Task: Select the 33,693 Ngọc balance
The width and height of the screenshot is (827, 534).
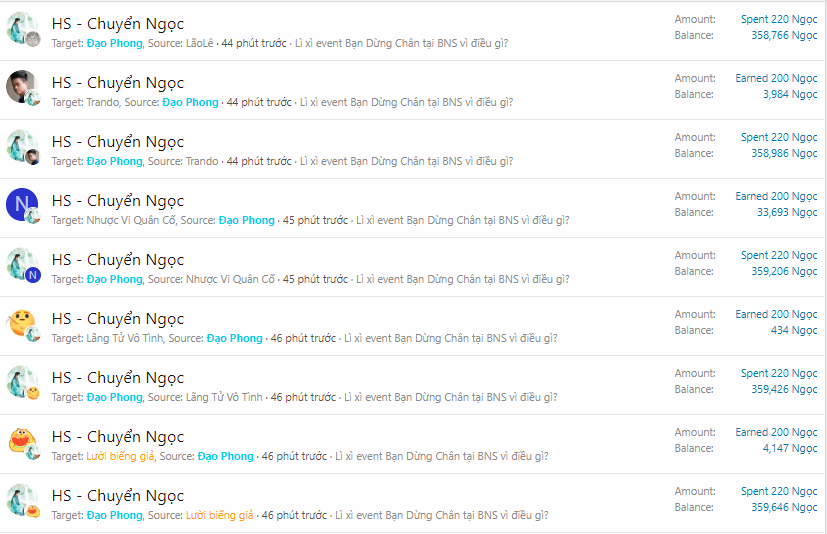Action: pyautogui.click(x=787, y=213)
